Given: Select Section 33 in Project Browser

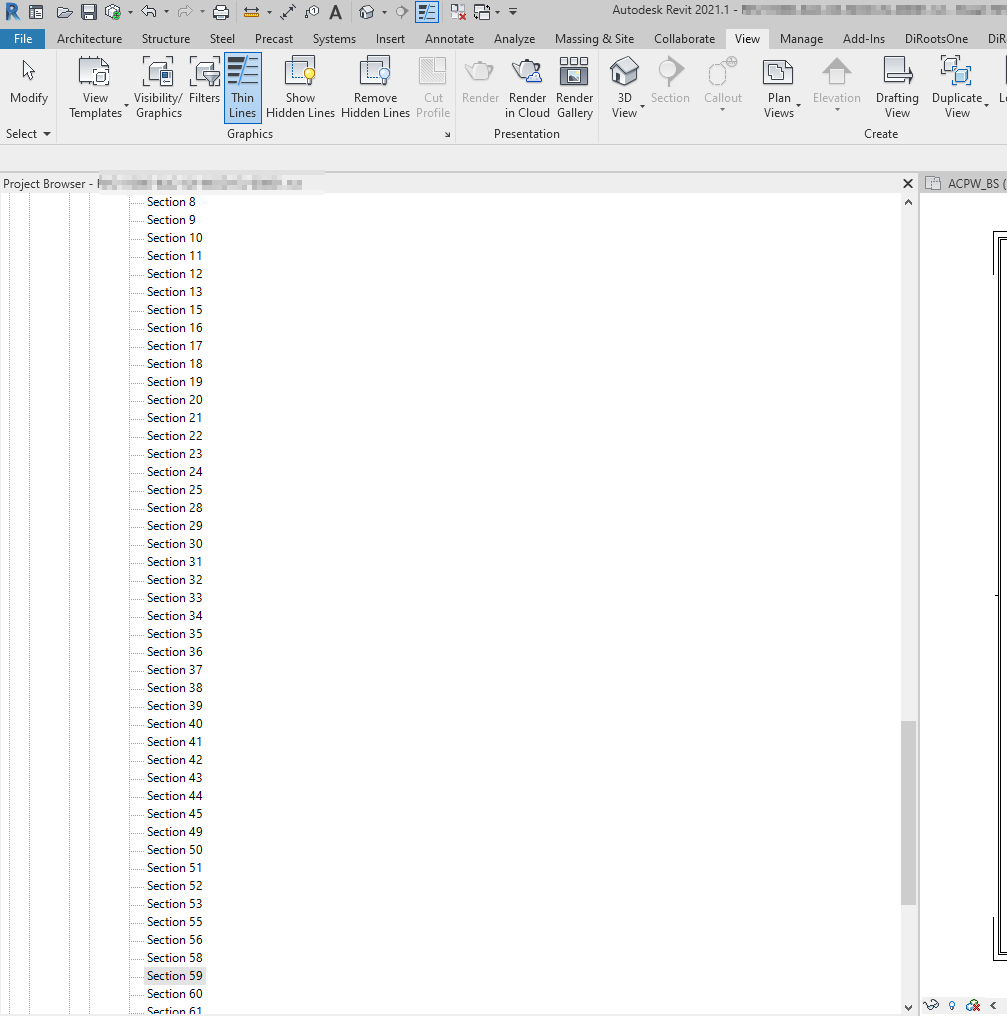Looking at the screenshot, I should point(174,598).
